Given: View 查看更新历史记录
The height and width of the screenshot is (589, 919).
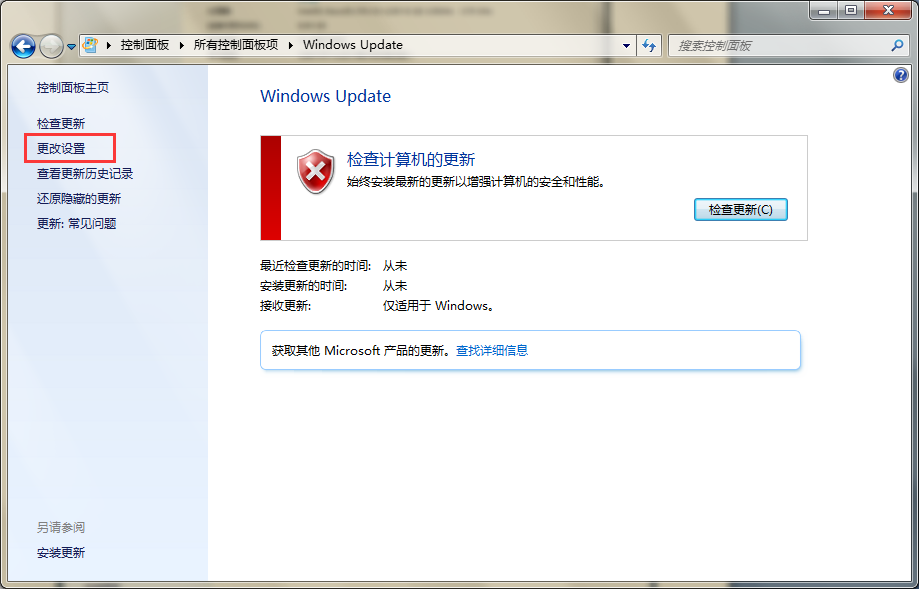Looking at the screenshot, I should coord(85,174).
